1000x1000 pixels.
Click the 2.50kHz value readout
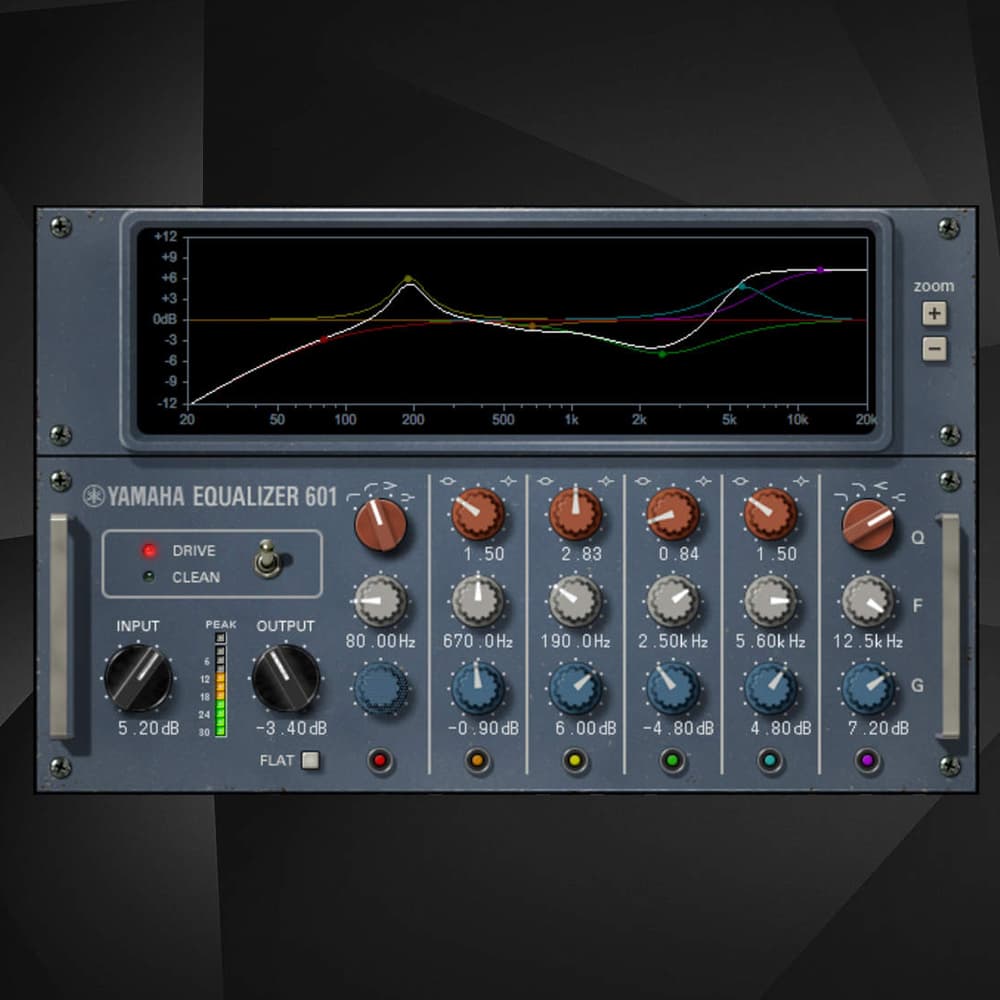(673, 641)
